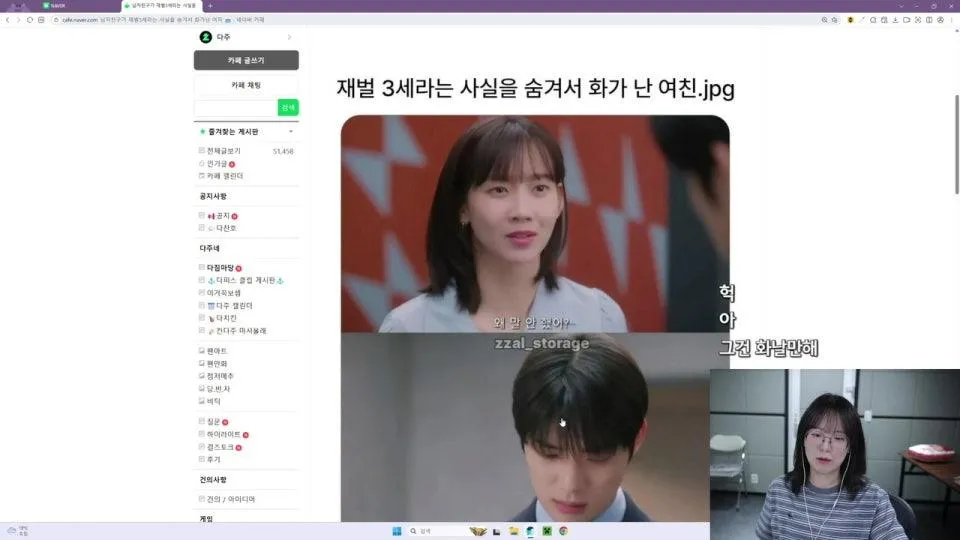
Task: Open the 다치킨 board
Action: (226, 318)
